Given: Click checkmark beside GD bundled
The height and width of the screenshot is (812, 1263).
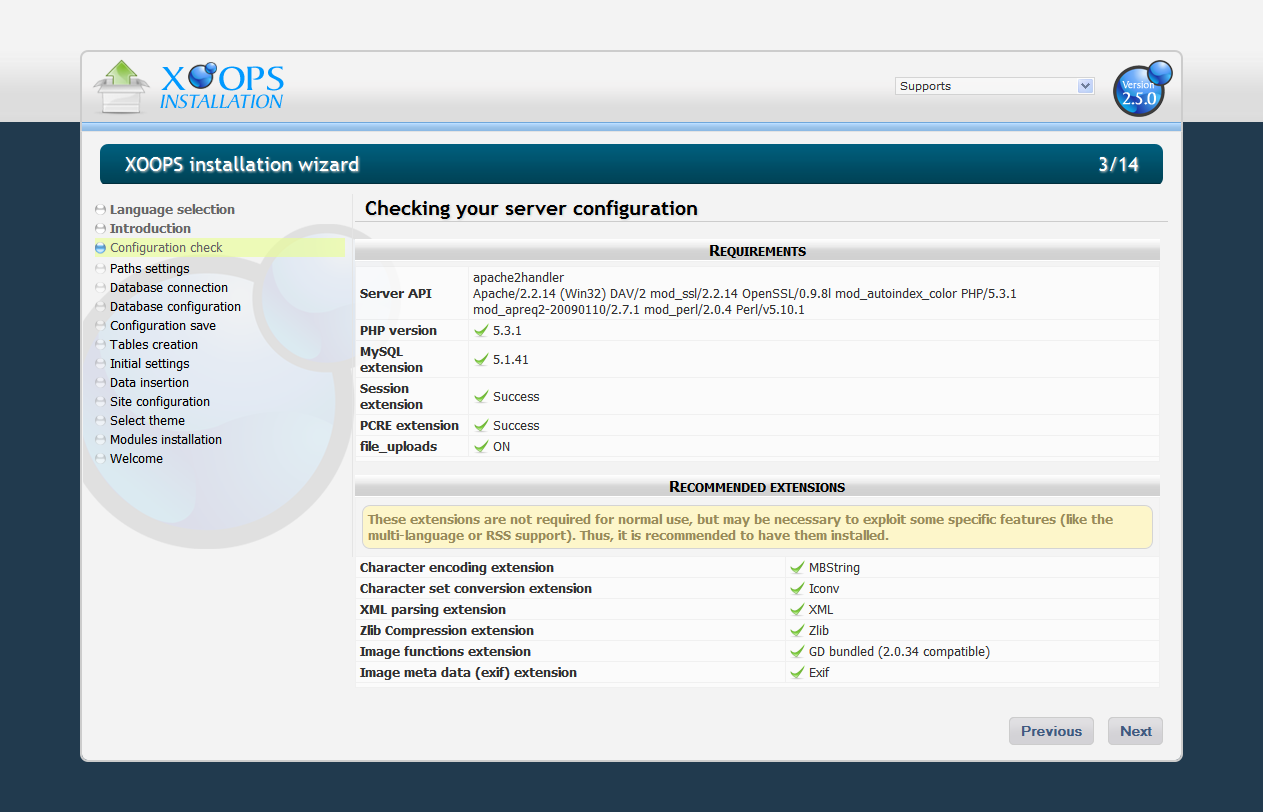Looking at the screenshot, I should tap(797, 652).
